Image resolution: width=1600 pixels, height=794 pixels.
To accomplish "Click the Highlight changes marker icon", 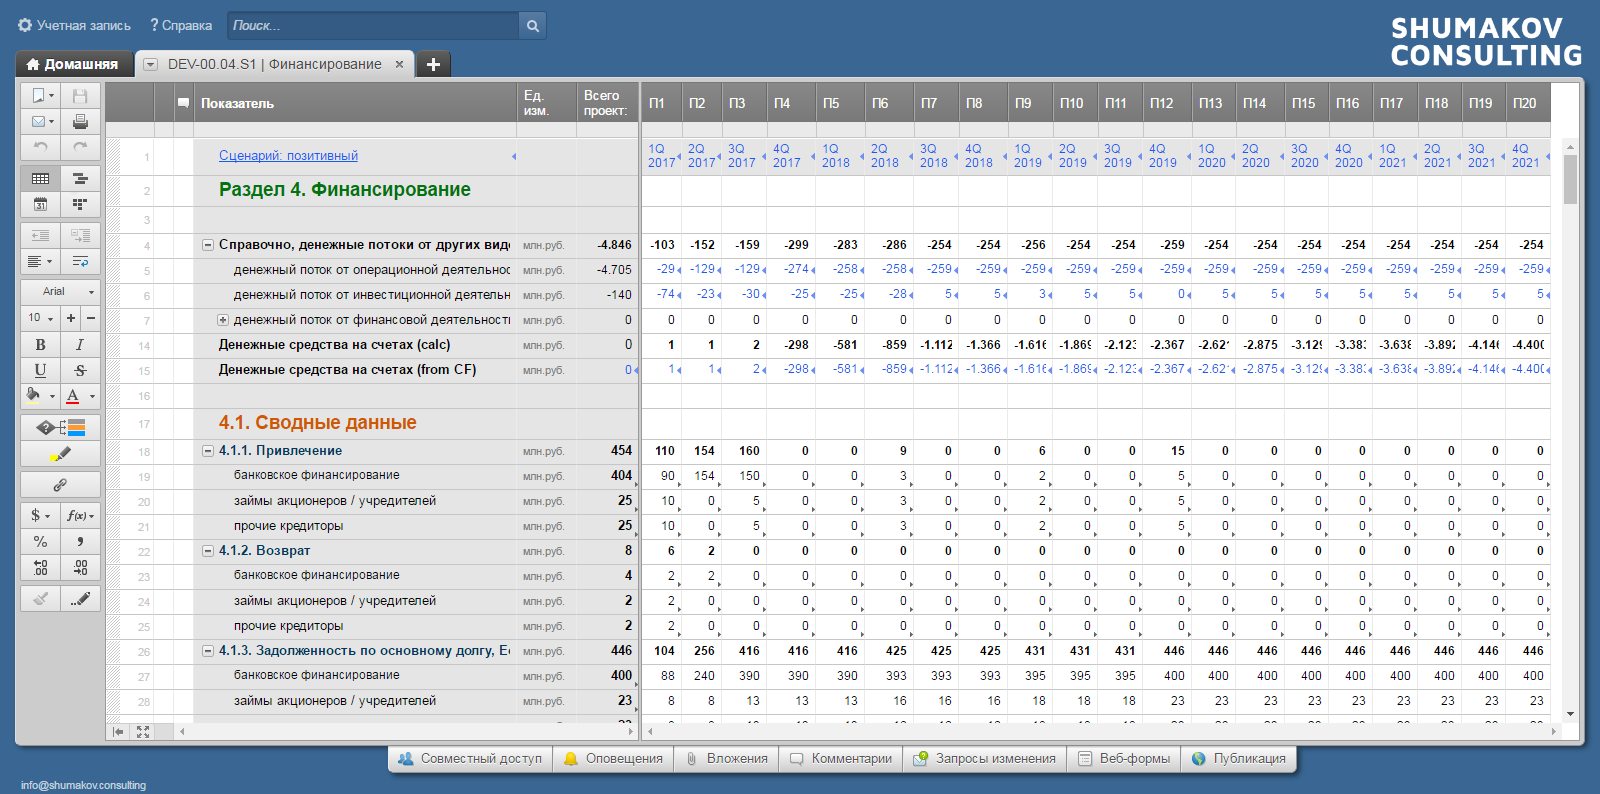I will [60, 454].
